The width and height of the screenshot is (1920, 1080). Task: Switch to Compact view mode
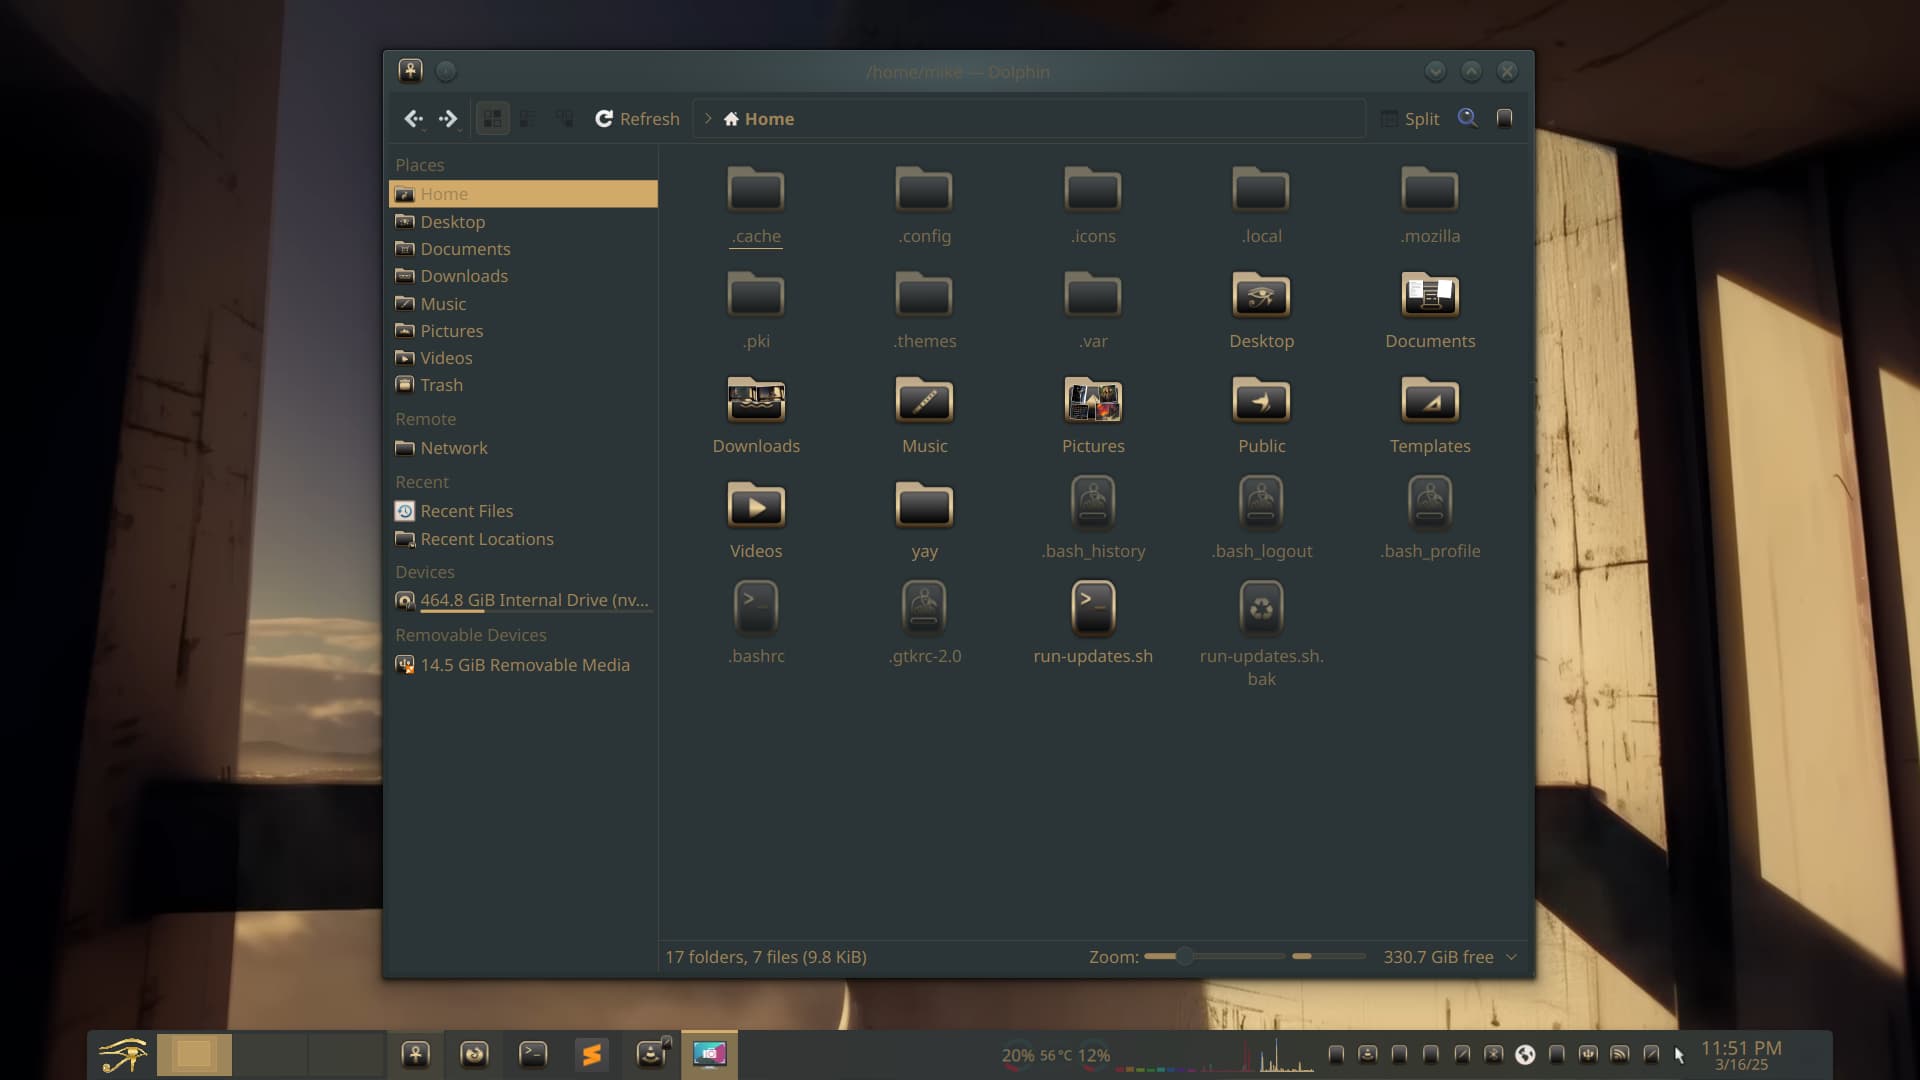528,119
